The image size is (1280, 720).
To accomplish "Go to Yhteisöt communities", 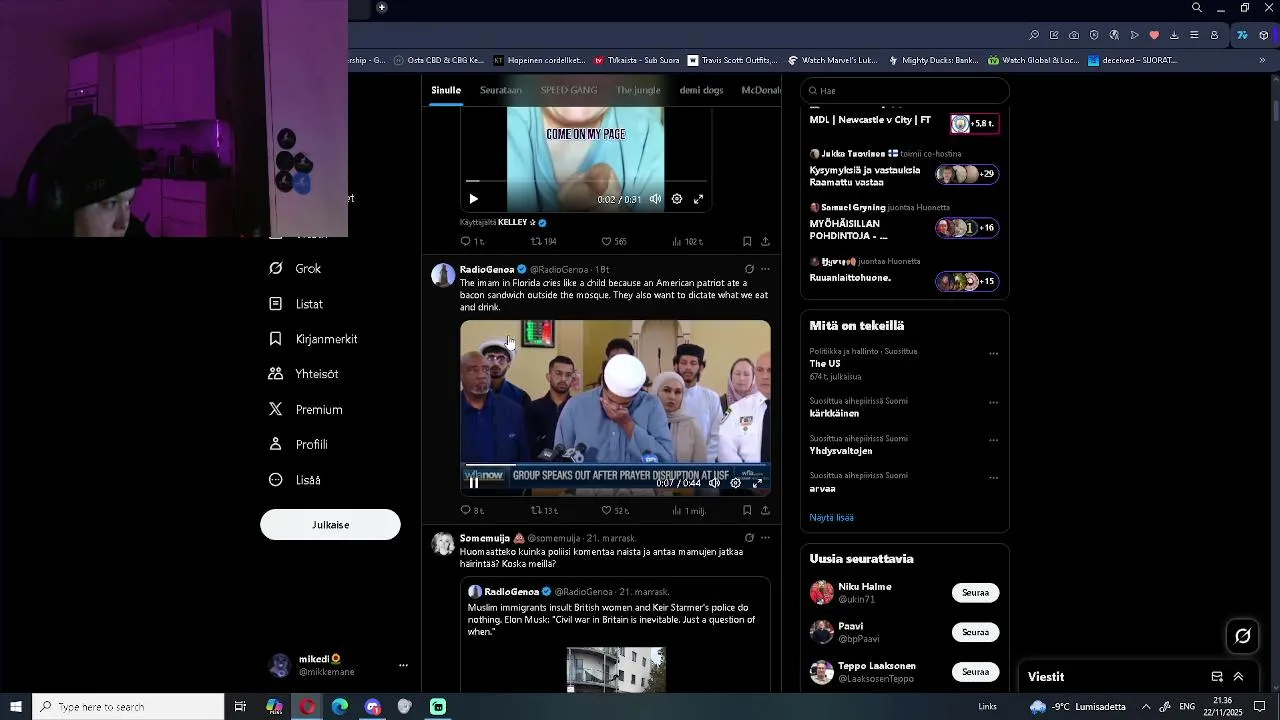I will 304,374.
